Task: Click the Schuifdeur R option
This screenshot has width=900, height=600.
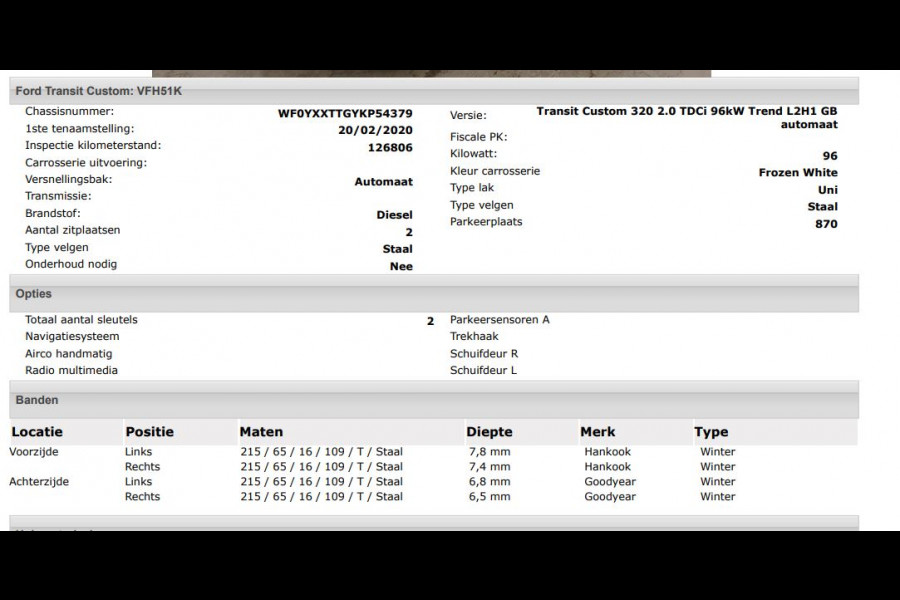Action: point(484,354)
